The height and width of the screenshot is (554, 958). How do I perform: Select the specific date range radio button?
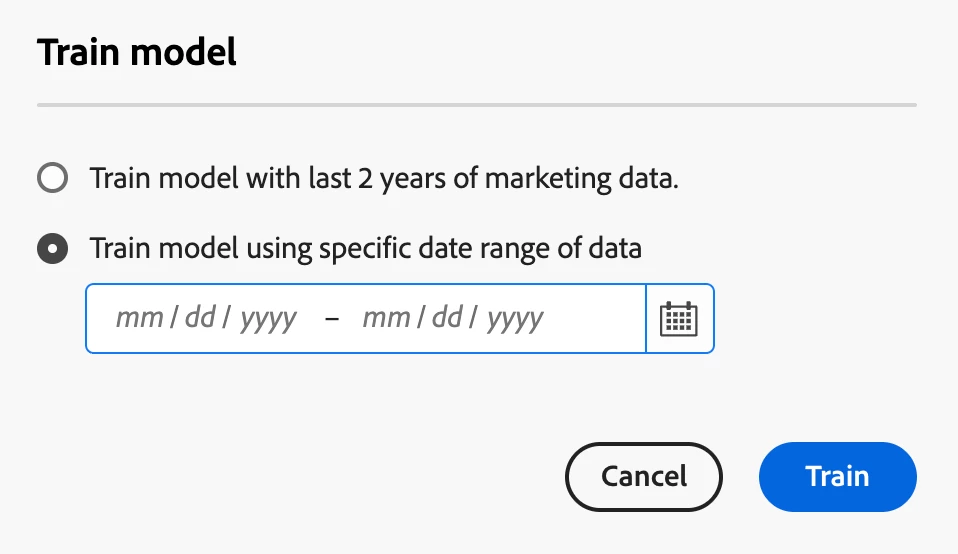[x=52, y=248]
